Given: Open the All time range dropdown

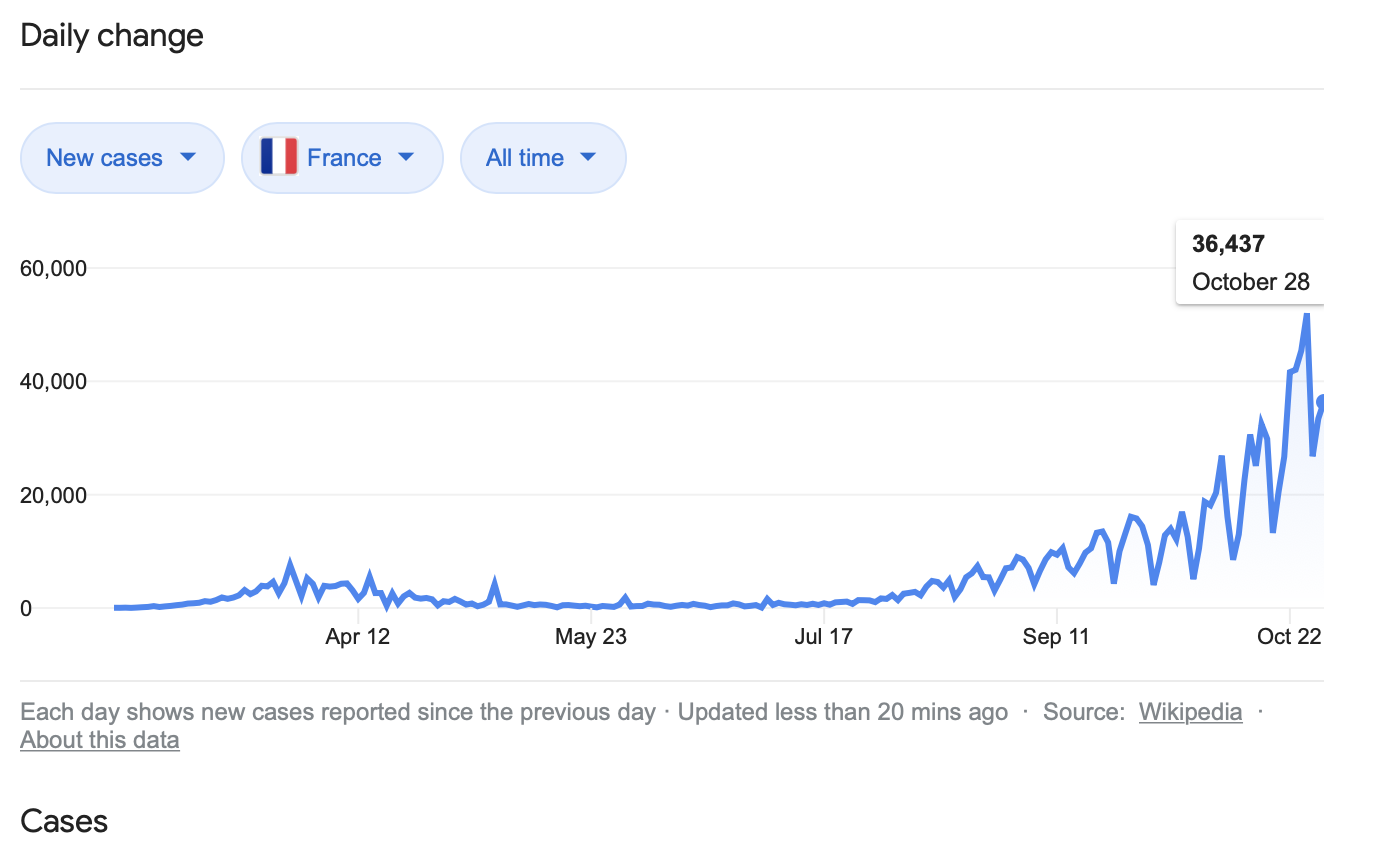Looking at the screenshot, I should pyautogui.click(x=542, y=158).
